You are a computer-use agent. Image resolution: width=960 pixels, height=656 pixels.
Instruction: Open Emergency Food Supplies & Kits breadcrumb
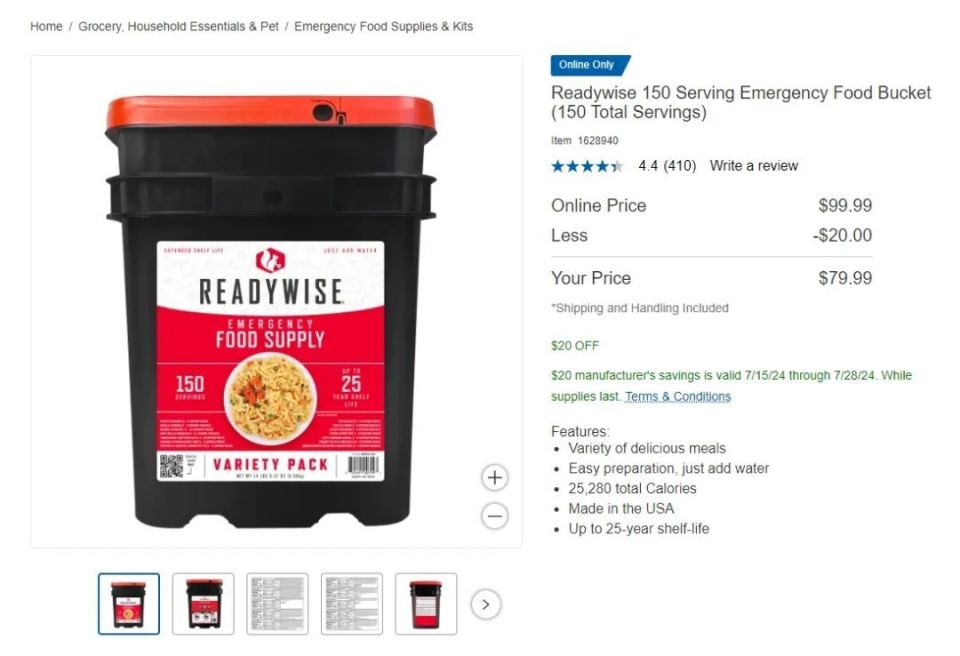tap(383, 26)
